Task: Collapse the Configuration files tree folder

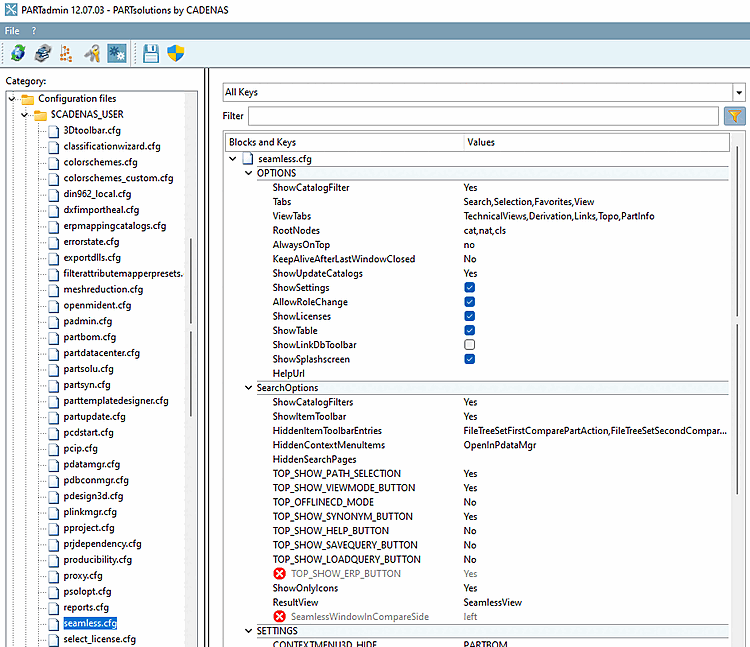Action: (12, 99)
